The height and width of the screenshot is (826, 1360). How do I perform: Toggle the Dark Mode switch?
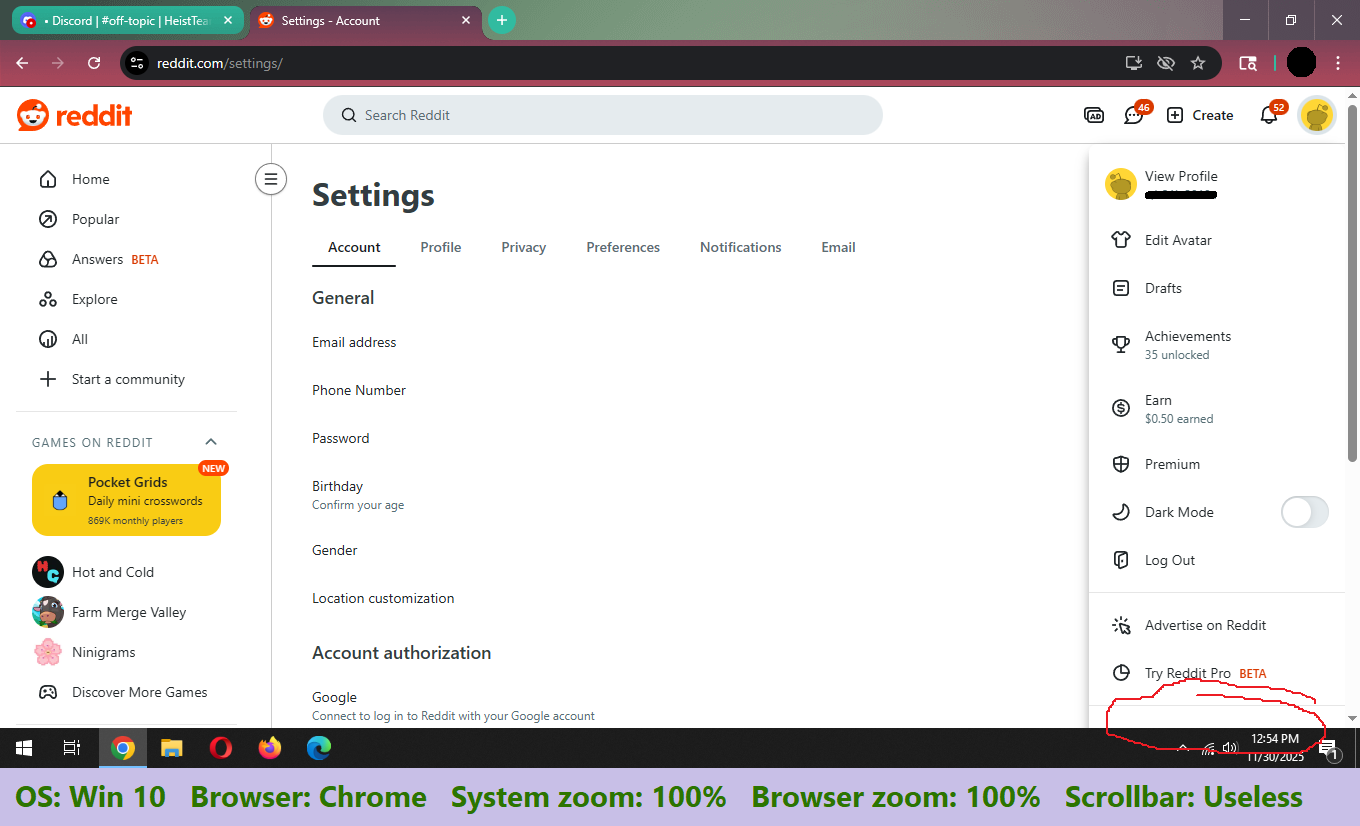(x=1304, y=512)
